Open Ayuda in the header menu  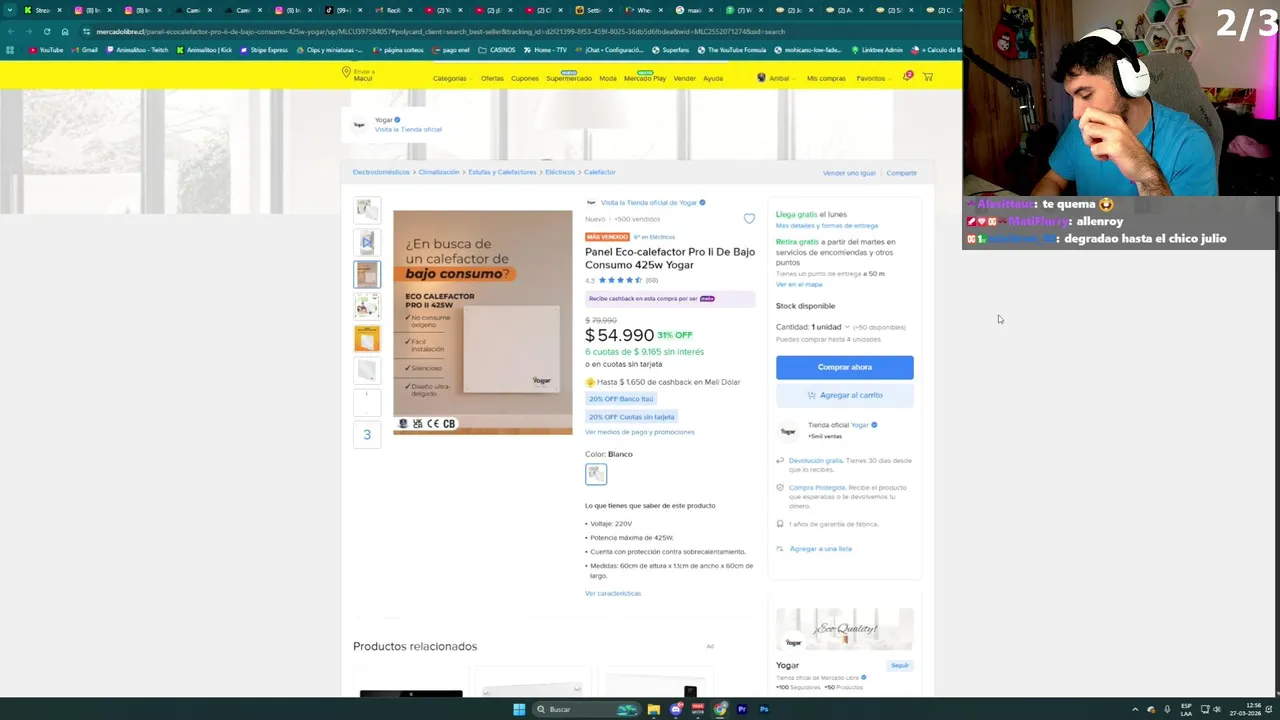(x=713, y=78)
